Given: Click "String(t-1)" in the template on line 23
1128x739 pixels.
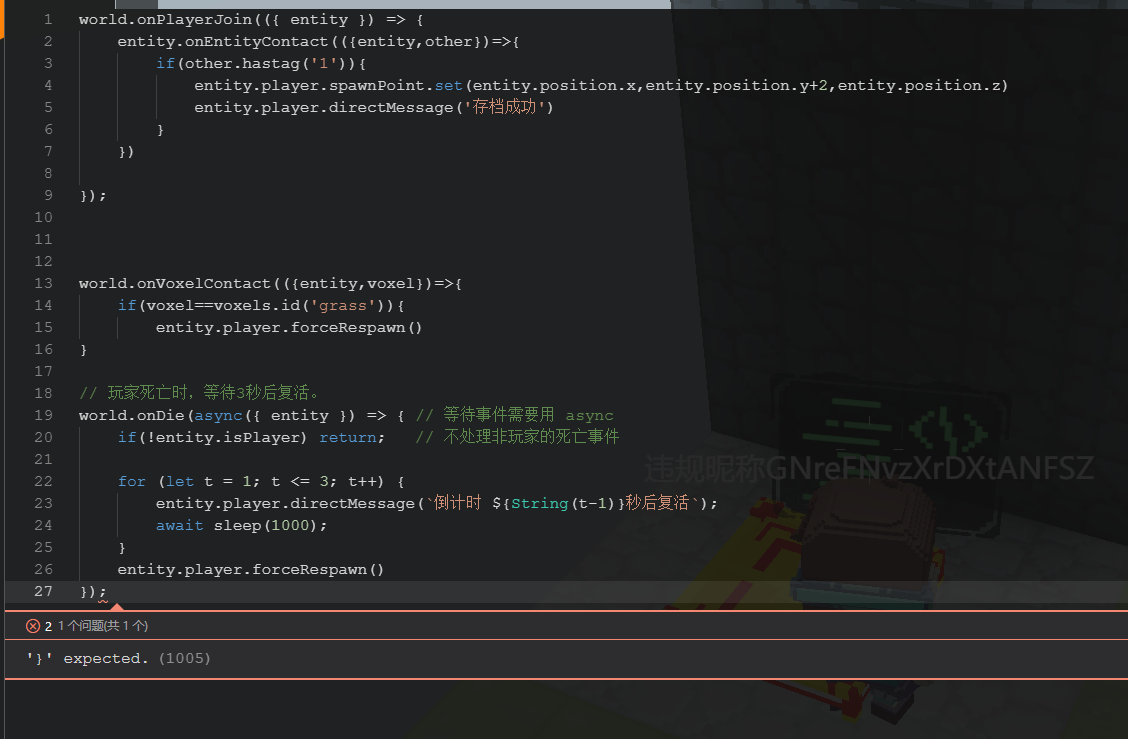Looking at the screenshot, I should pyautogui.click(x=562, y=503).
